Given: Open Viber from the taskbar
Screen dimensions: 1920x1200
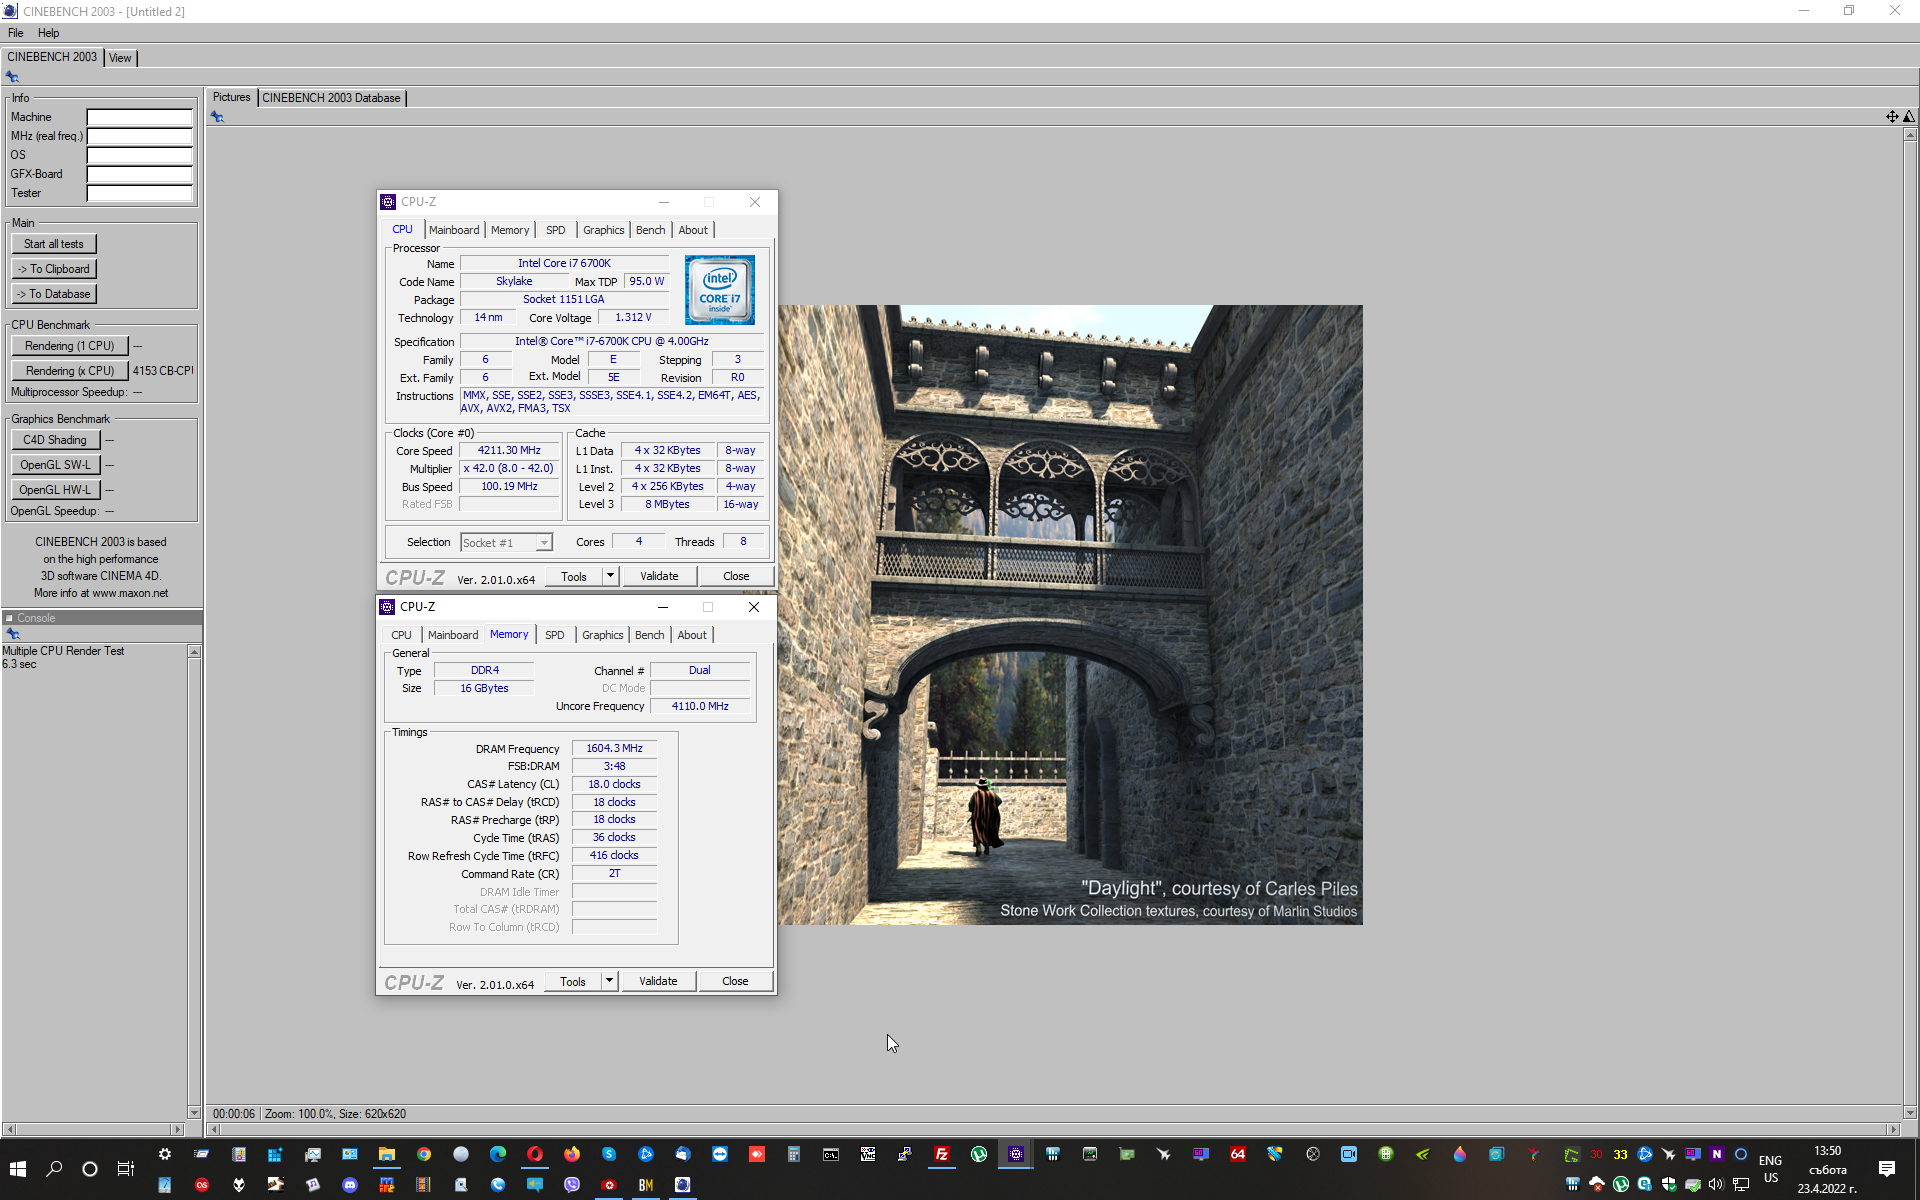Looking at the screenshot, I should (x=572, y=1185).
